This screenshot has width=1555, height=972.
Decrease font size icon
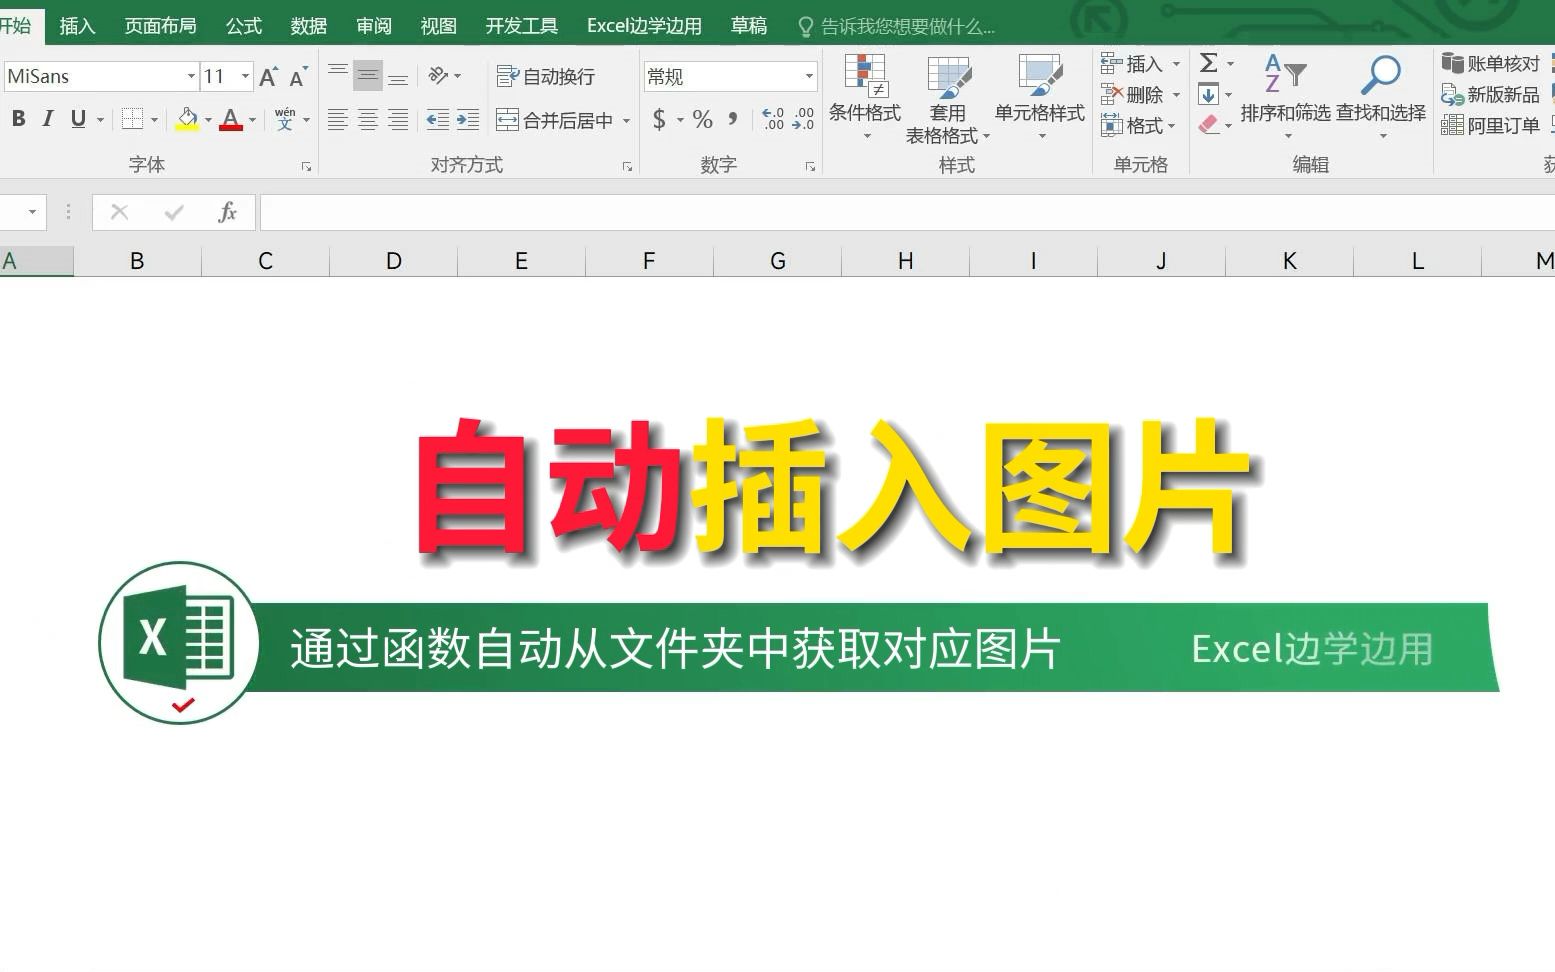pyautogui.click(x=298, y=76)
